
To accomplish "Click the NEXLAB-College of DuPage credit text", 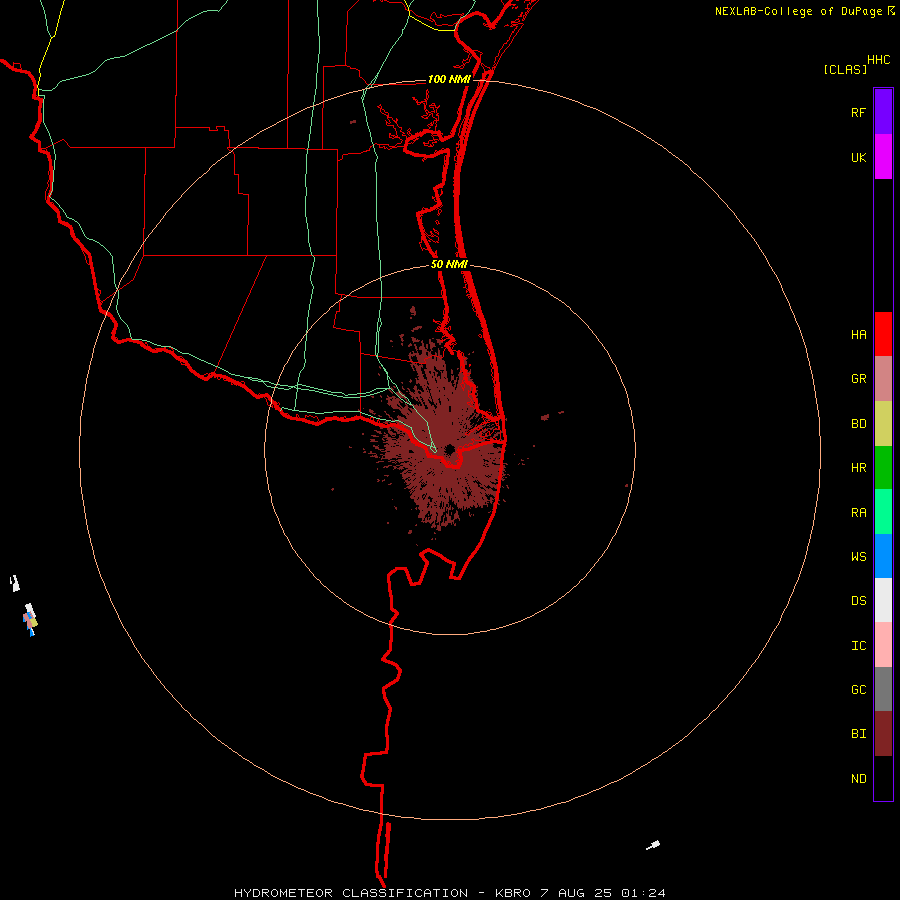I will click(799, 11).
